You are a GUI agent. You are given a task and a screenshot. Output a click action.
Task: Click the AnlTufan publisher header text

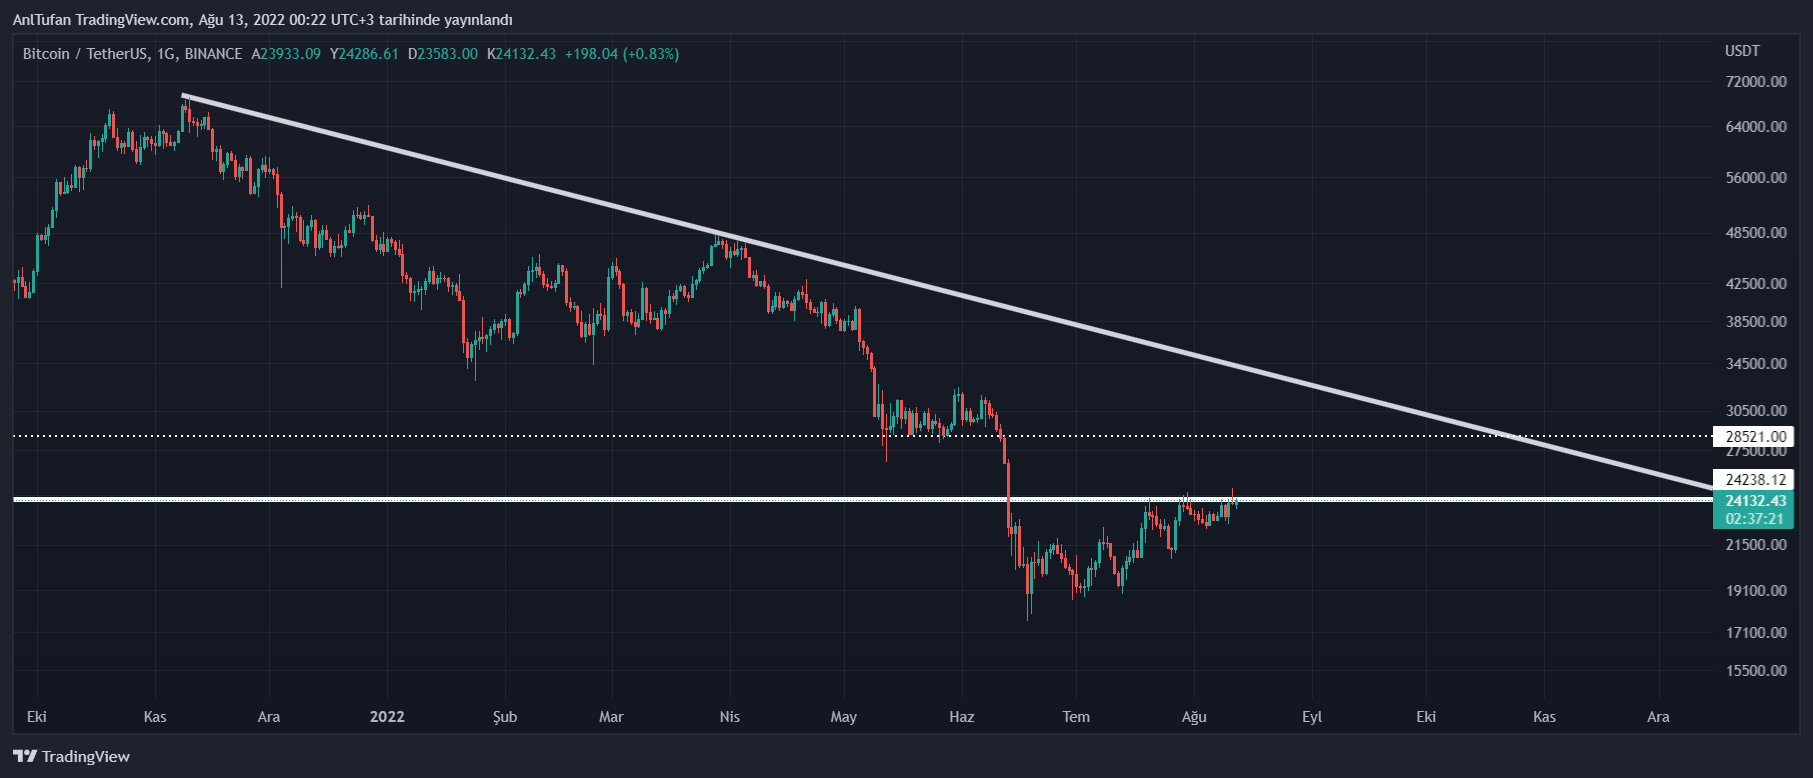[262, 20]
